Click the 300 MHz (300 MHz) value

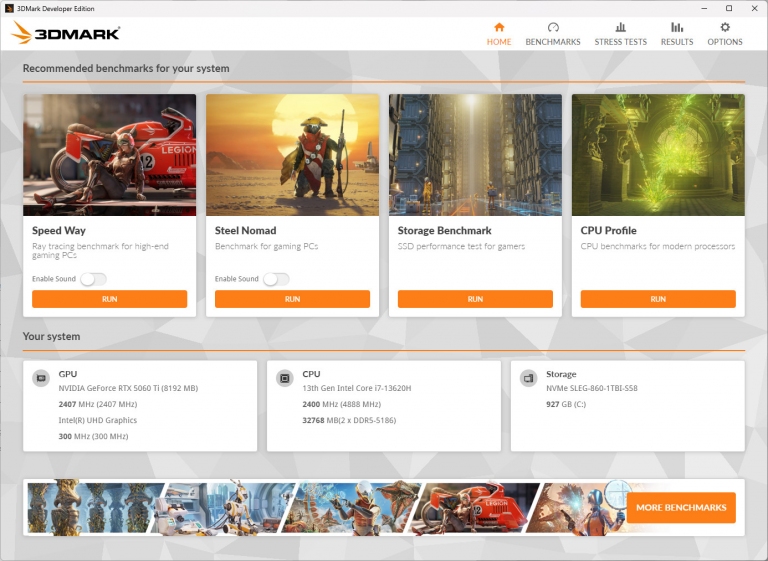pos(93,436)
